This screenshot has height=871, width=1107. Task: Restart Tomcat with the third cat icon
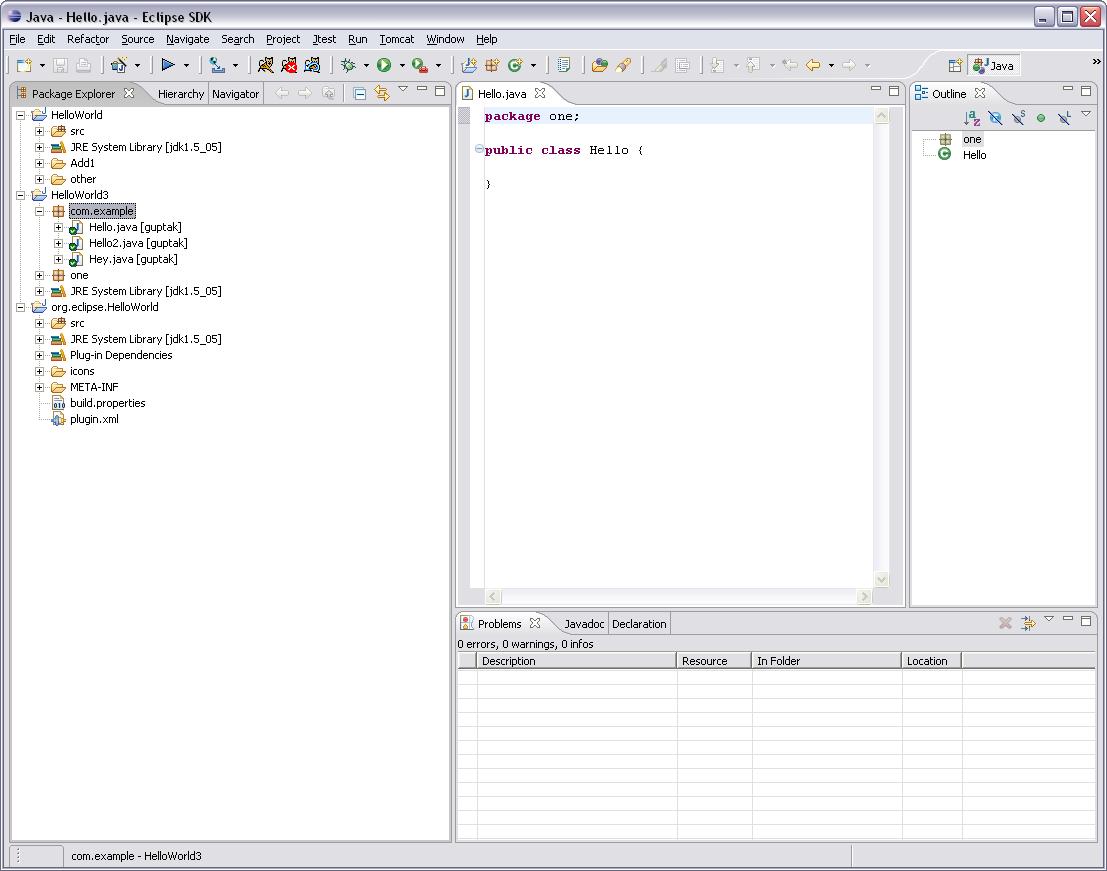[x=312, y=66]
